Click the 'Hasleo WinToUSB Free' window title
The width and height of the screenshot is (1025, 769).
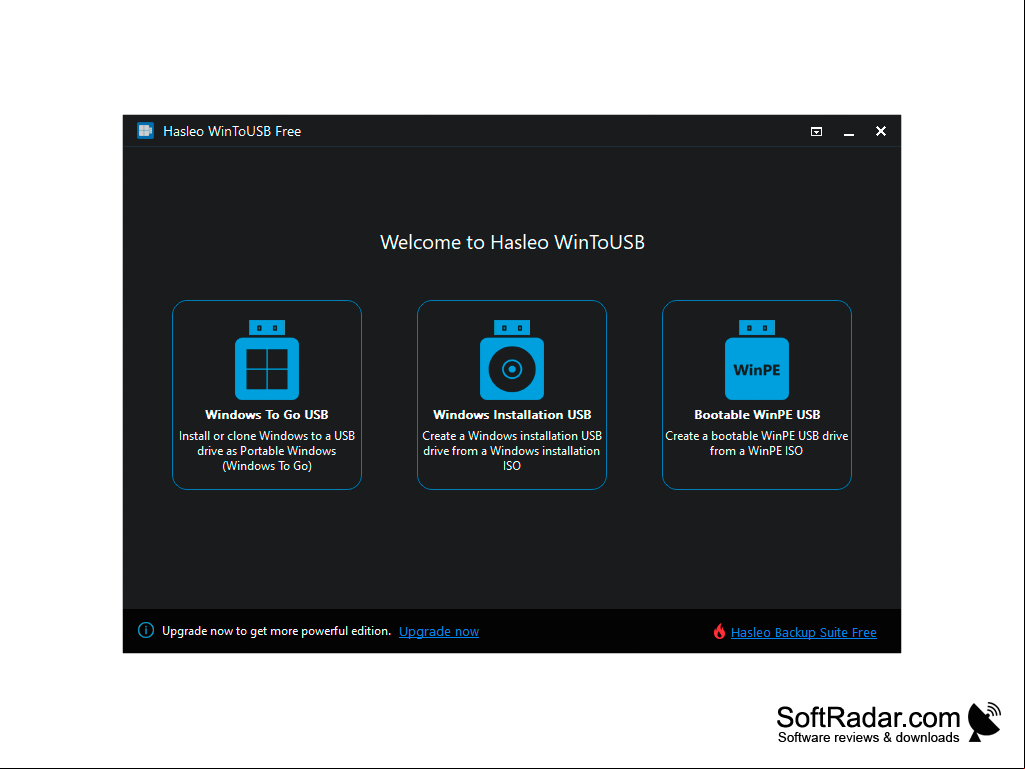pyautogui.click(x=232, y=131)
